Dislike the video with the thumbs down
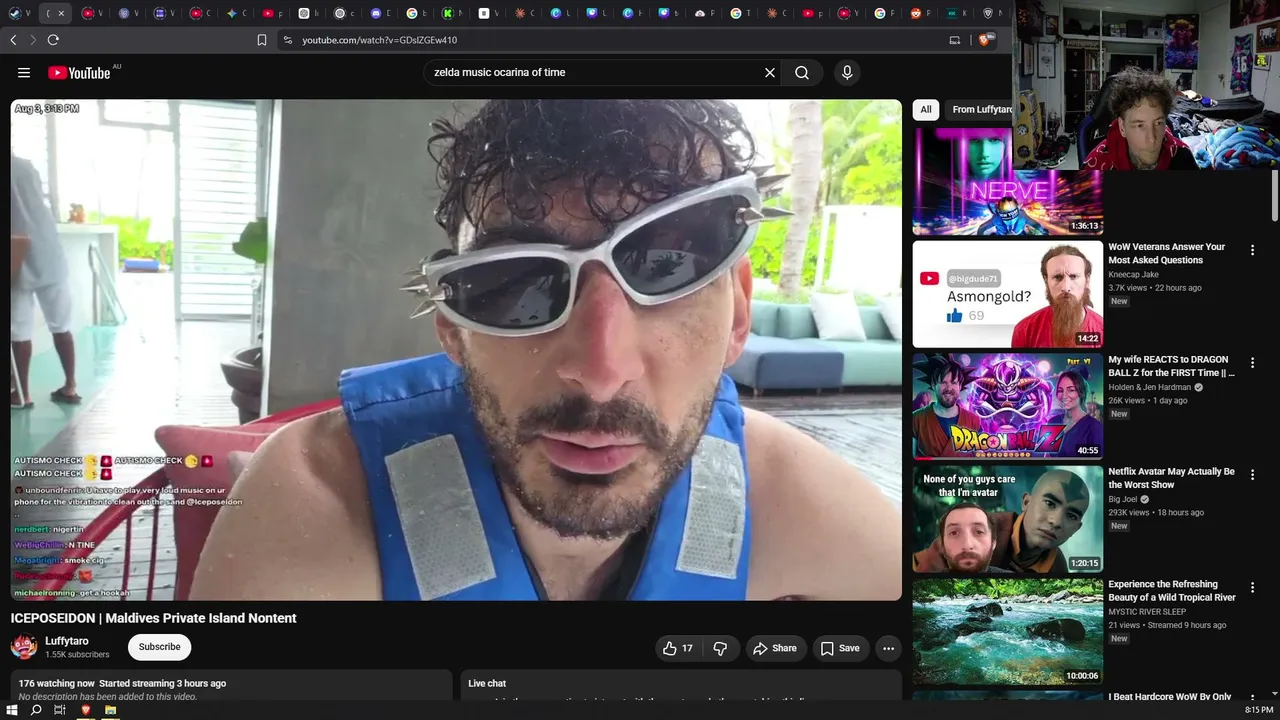This screenshot has height=720, width=1280. (720, 648)
